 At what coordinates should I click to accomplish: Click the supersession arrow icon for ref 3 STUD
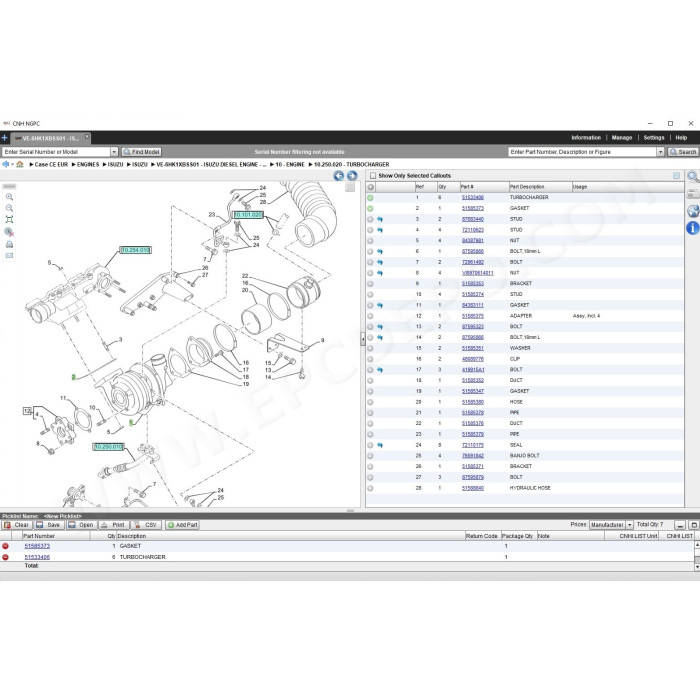[x=380, y=219]
